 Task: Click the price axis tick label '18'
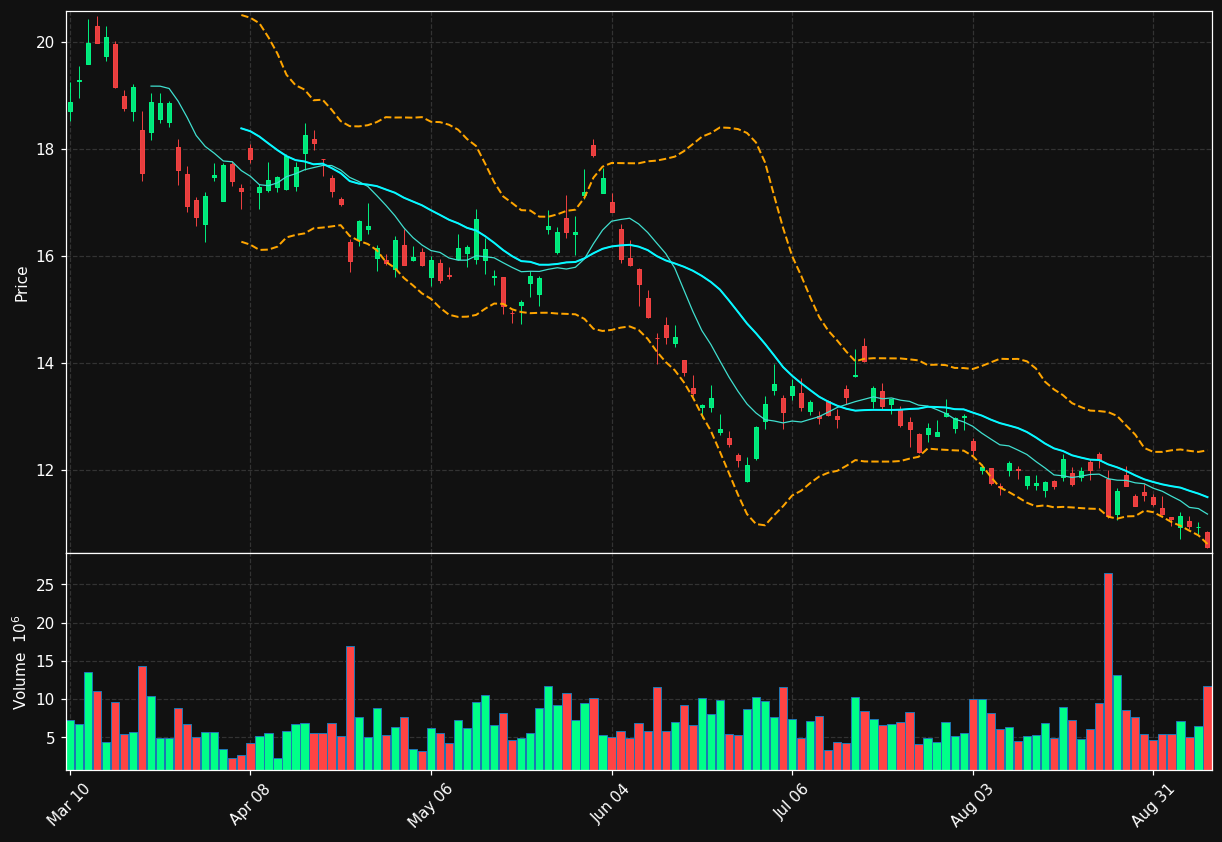[x=45, y=150]
